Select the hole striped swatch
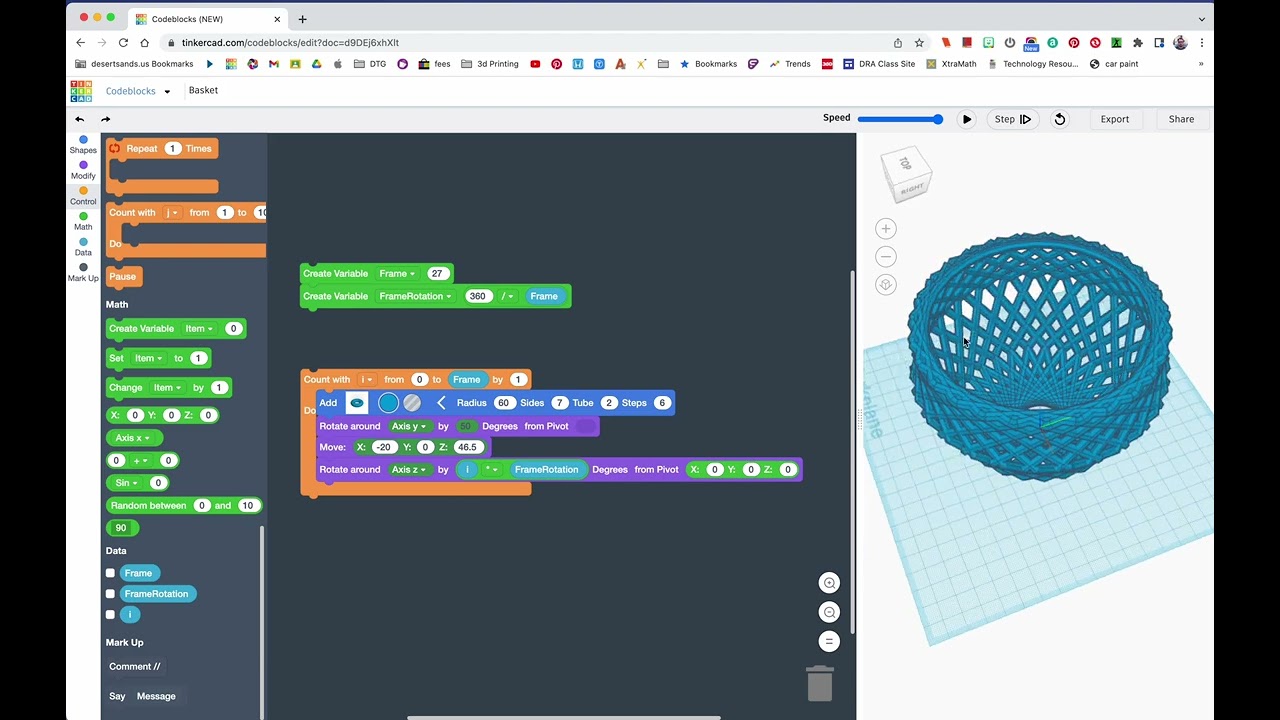 click(412, 403)
